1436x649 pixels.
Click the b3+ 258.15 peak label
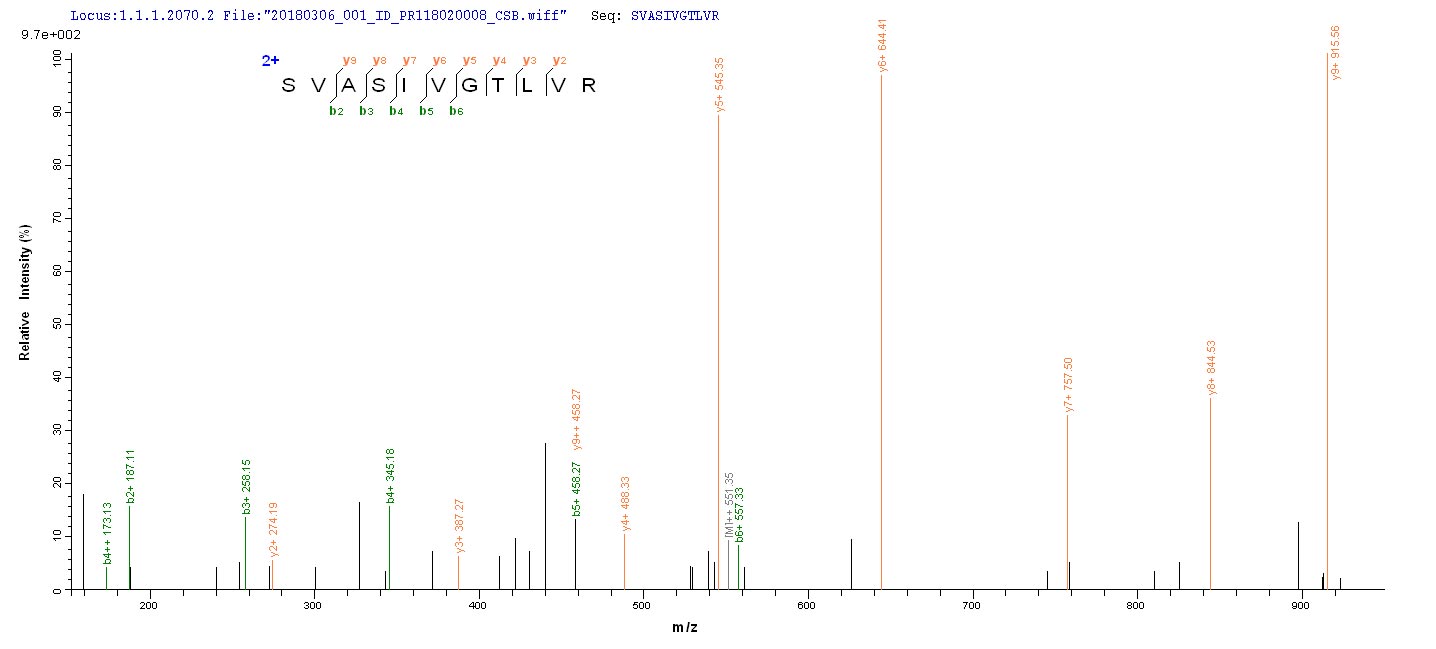(247, 487)
